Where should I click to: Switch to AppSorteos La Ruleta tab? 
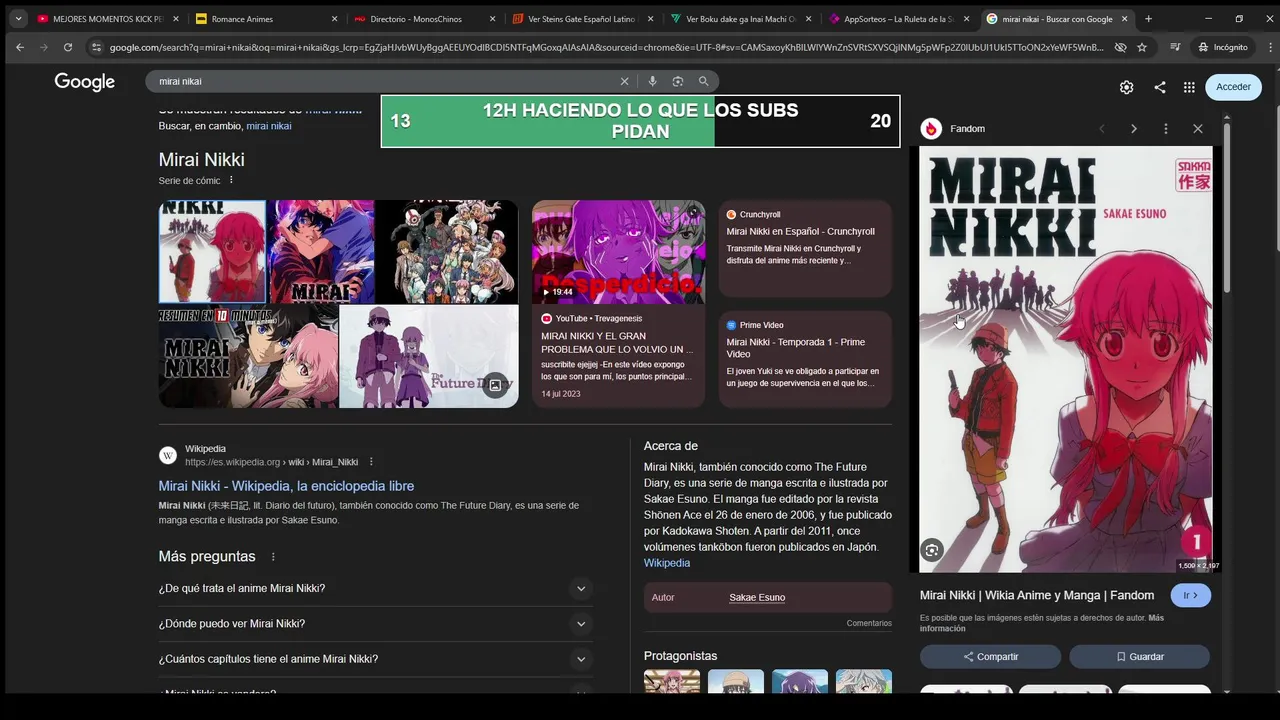click(x=898, y=18)
